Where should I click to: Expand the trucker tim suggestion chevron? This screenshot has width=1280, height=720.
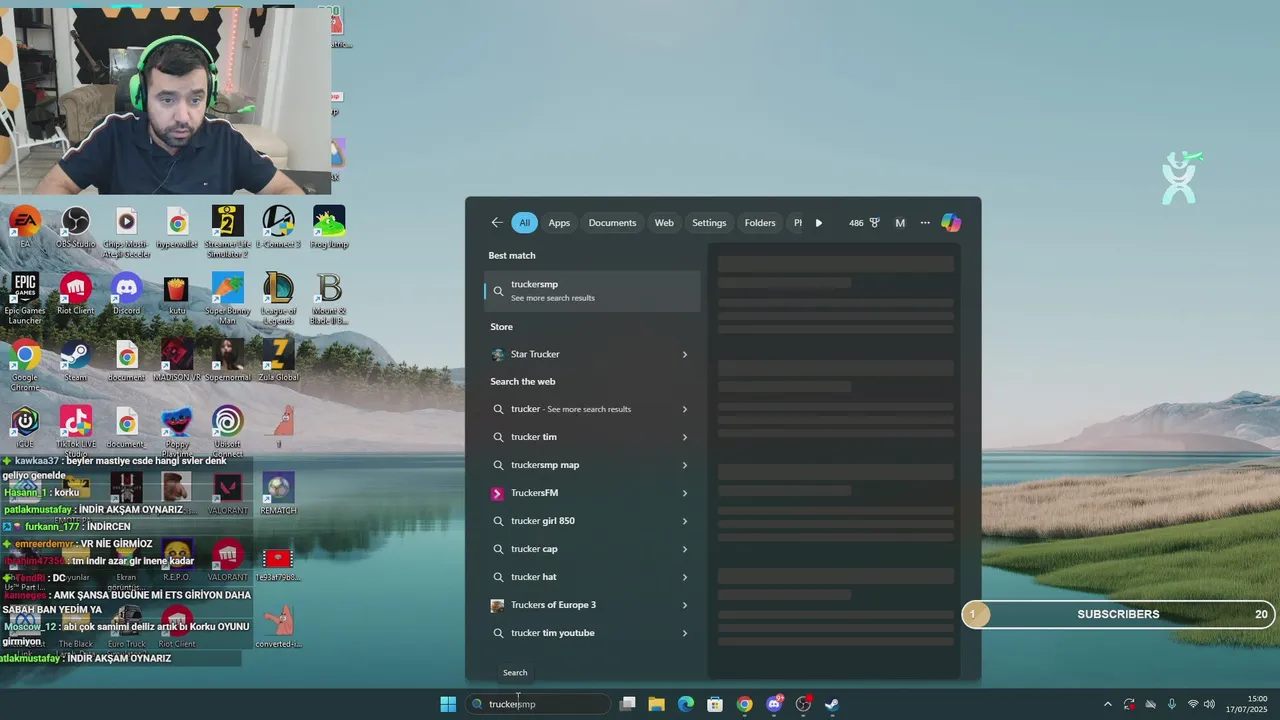pyautogui.click(x=685, y=437)
